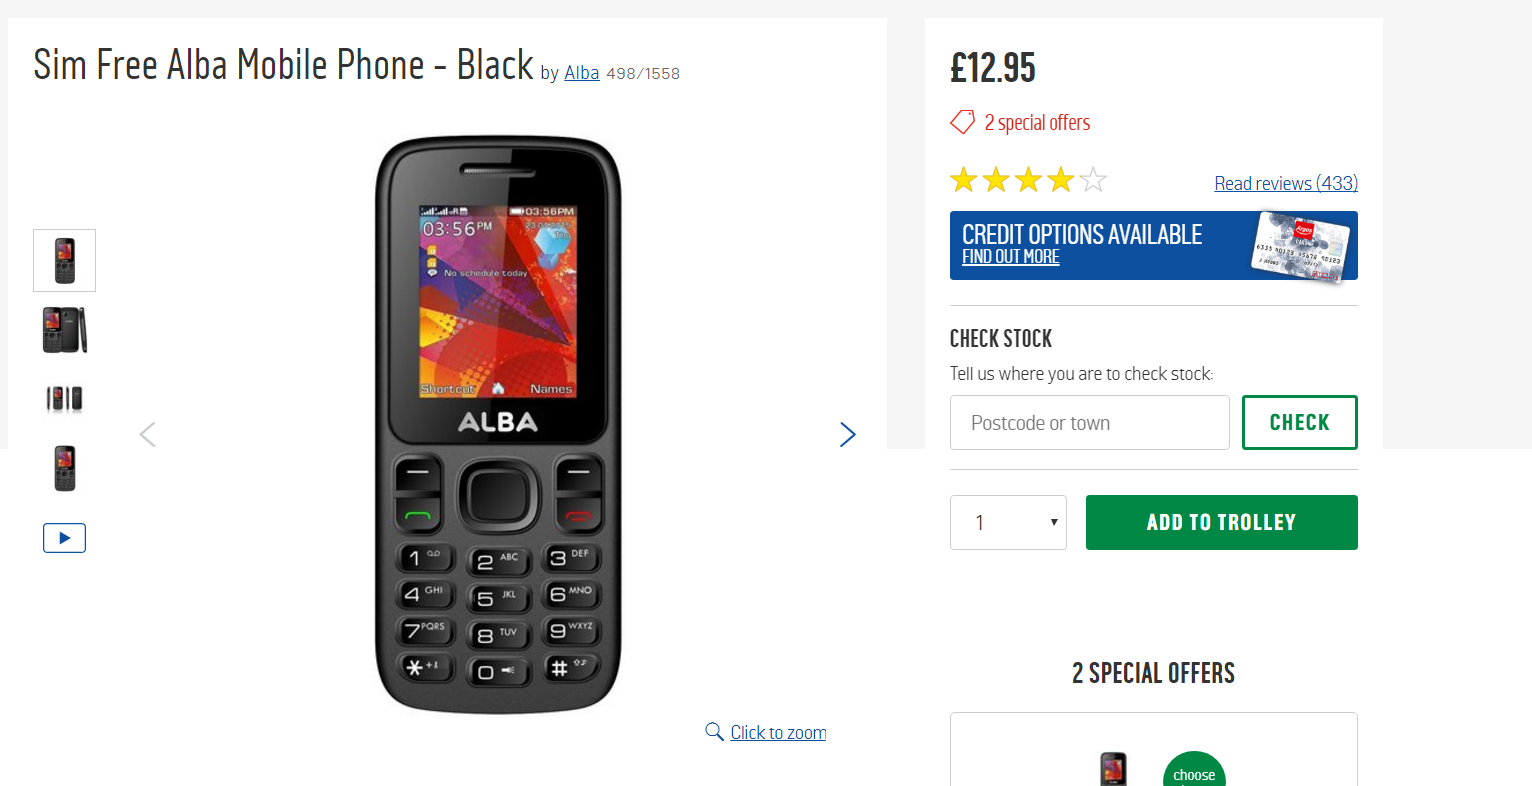Click the previous image arrow
The width and height of the screenshot is (1532, 786).
click(x=148, y=434)
